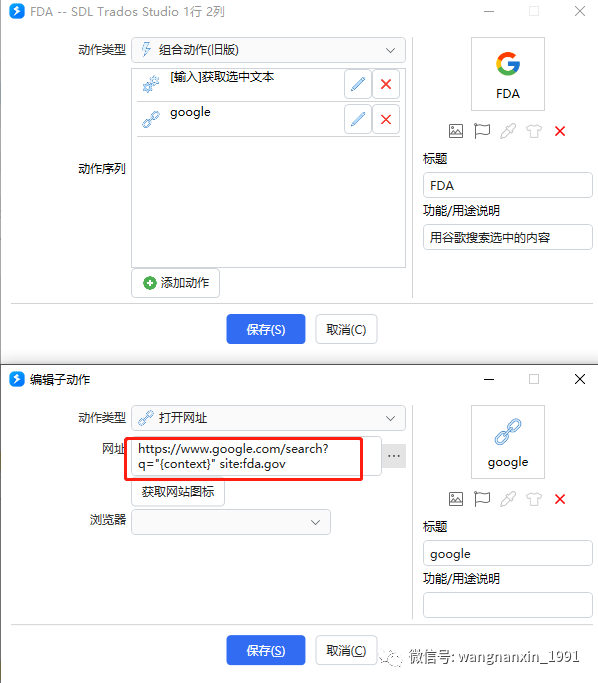This screenshot has width=598, height=683.
Task: Click the ellipsis button next to the URL field
Action: point(394,456)
